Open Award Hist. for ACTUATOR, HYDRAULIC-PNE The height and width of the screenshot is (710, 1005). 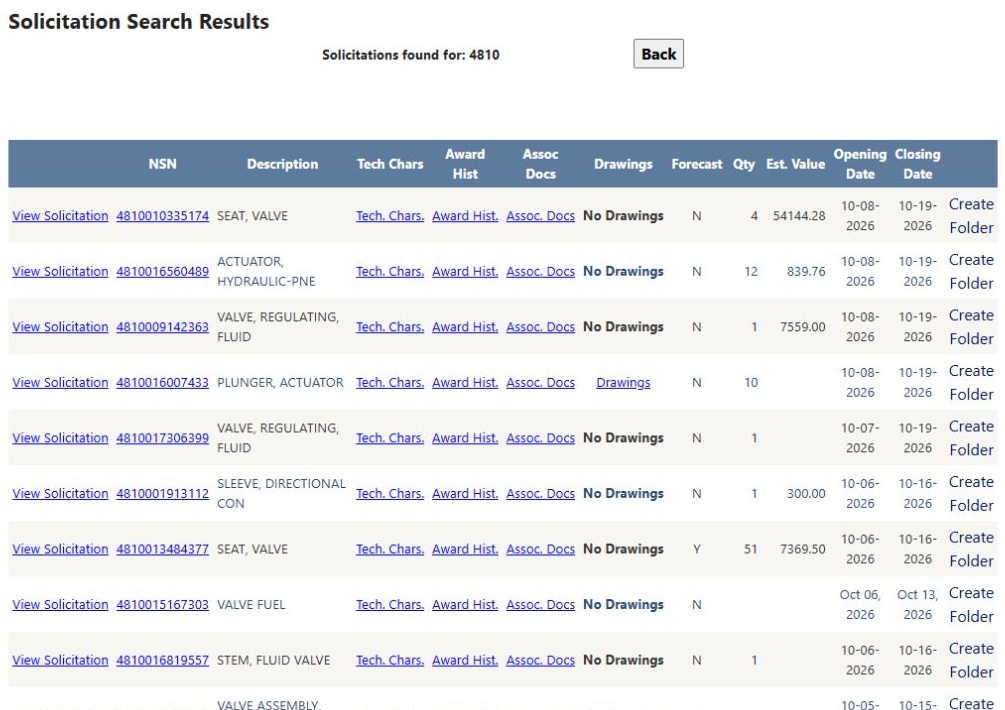click(x=465, y=272)
